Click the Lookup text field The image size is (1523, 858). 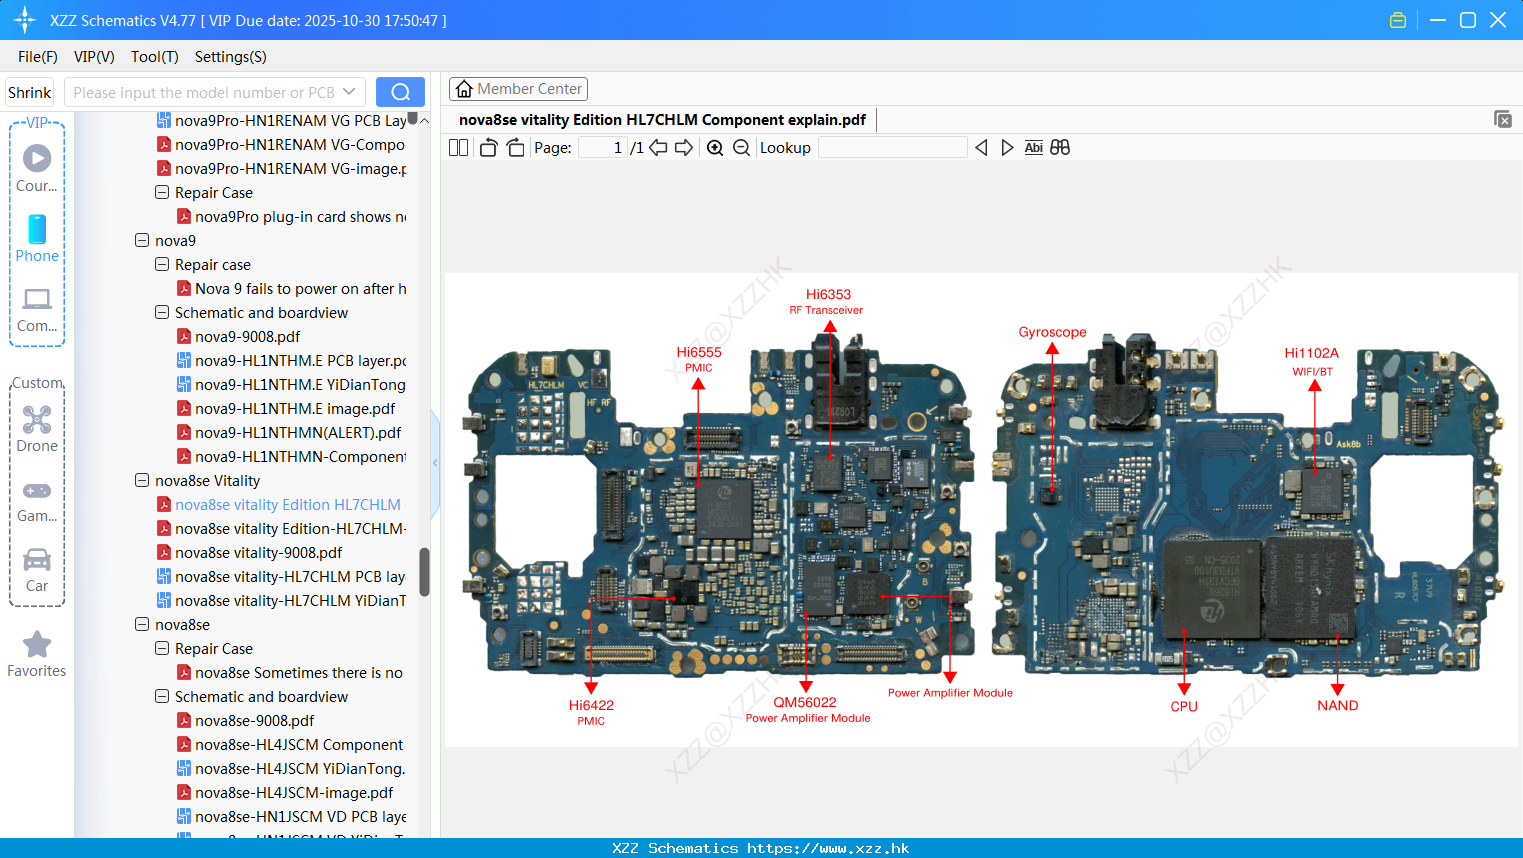point(892,148)
